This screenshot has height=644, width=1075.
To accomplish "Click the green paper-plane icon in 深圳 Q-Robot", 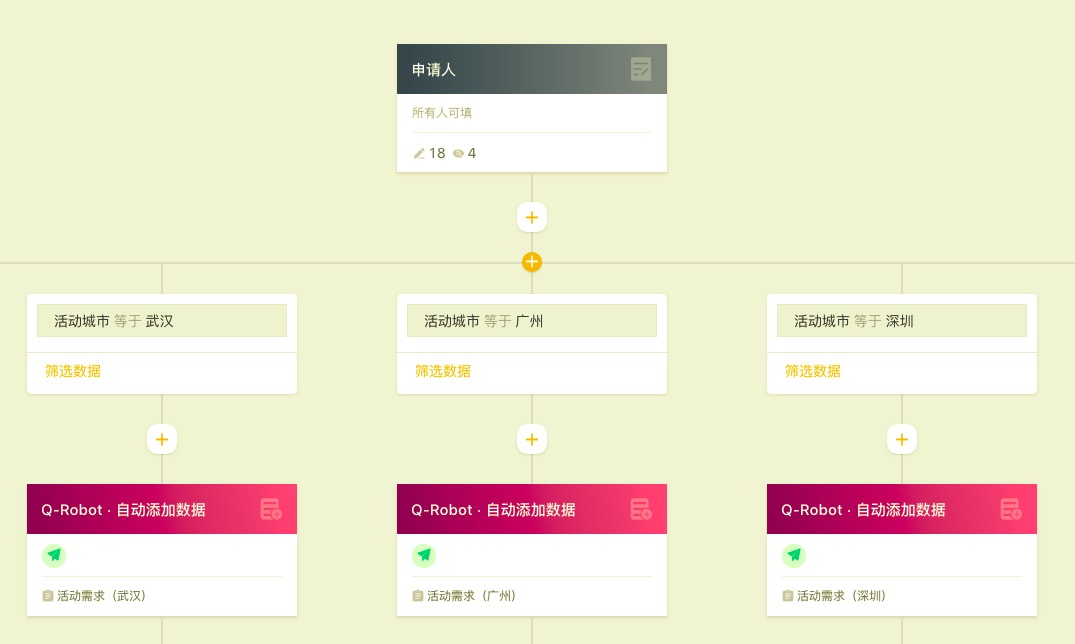I will click(x=794, y=555).
